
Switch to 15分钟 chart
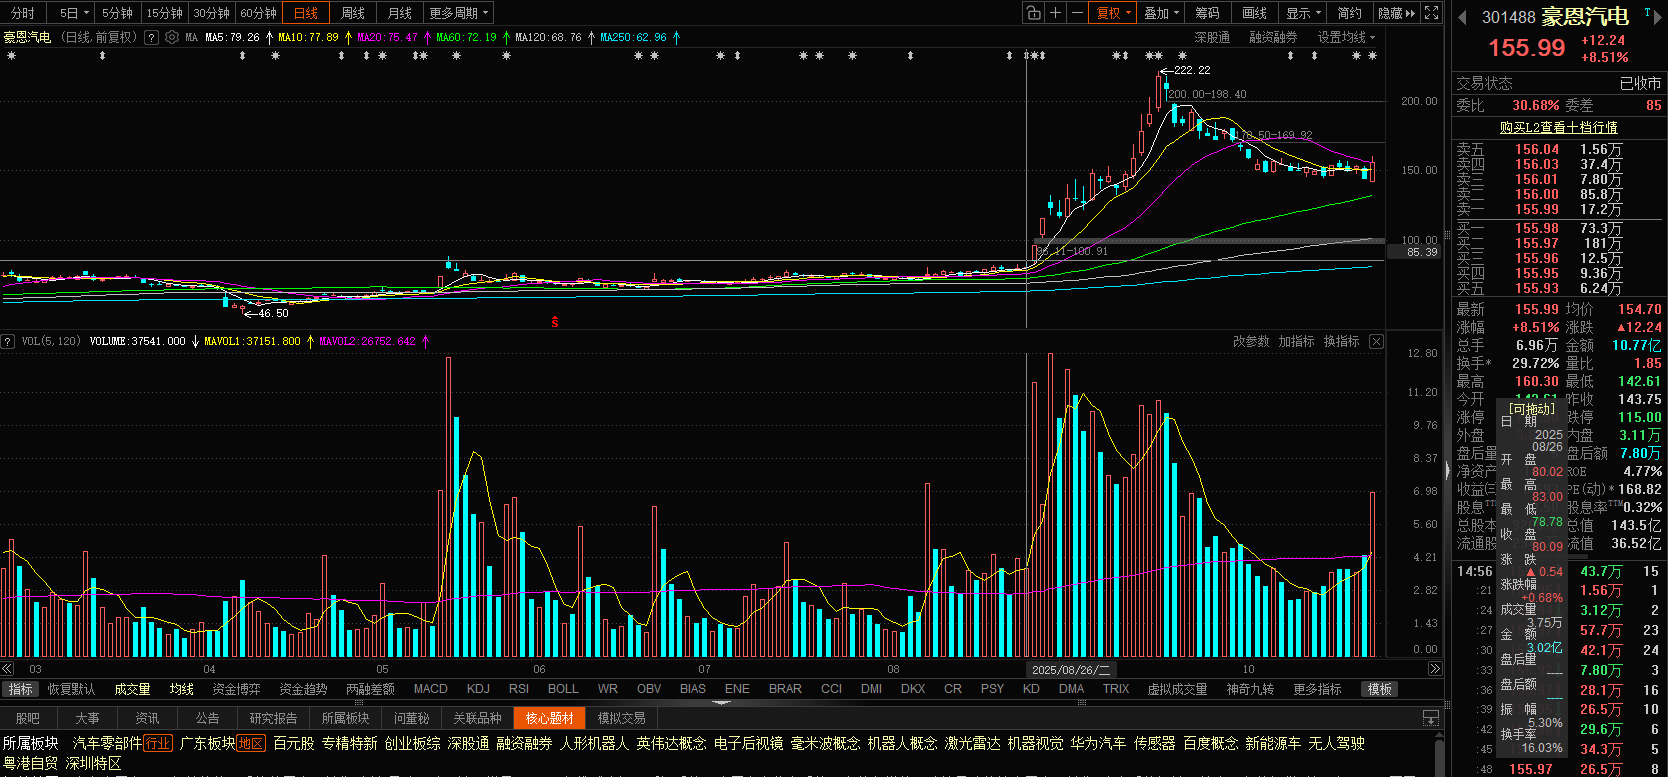164,13
